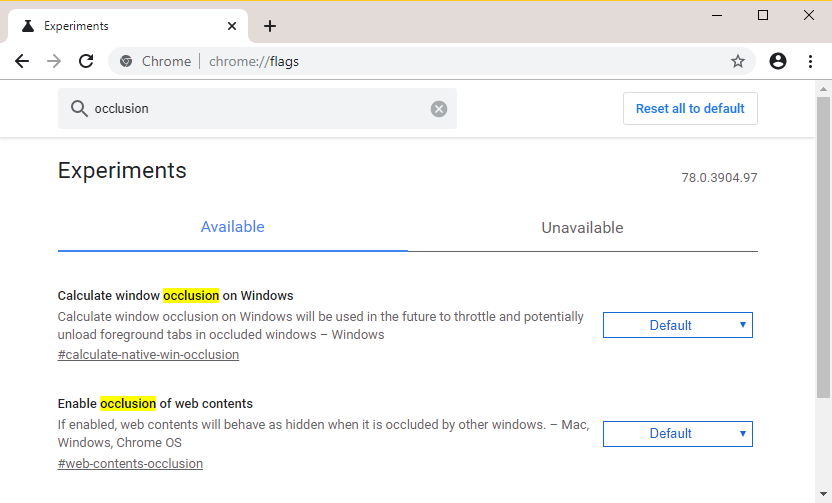Click the browser back arrow
This screenshot has width=832, height=503.
point(22,61)
